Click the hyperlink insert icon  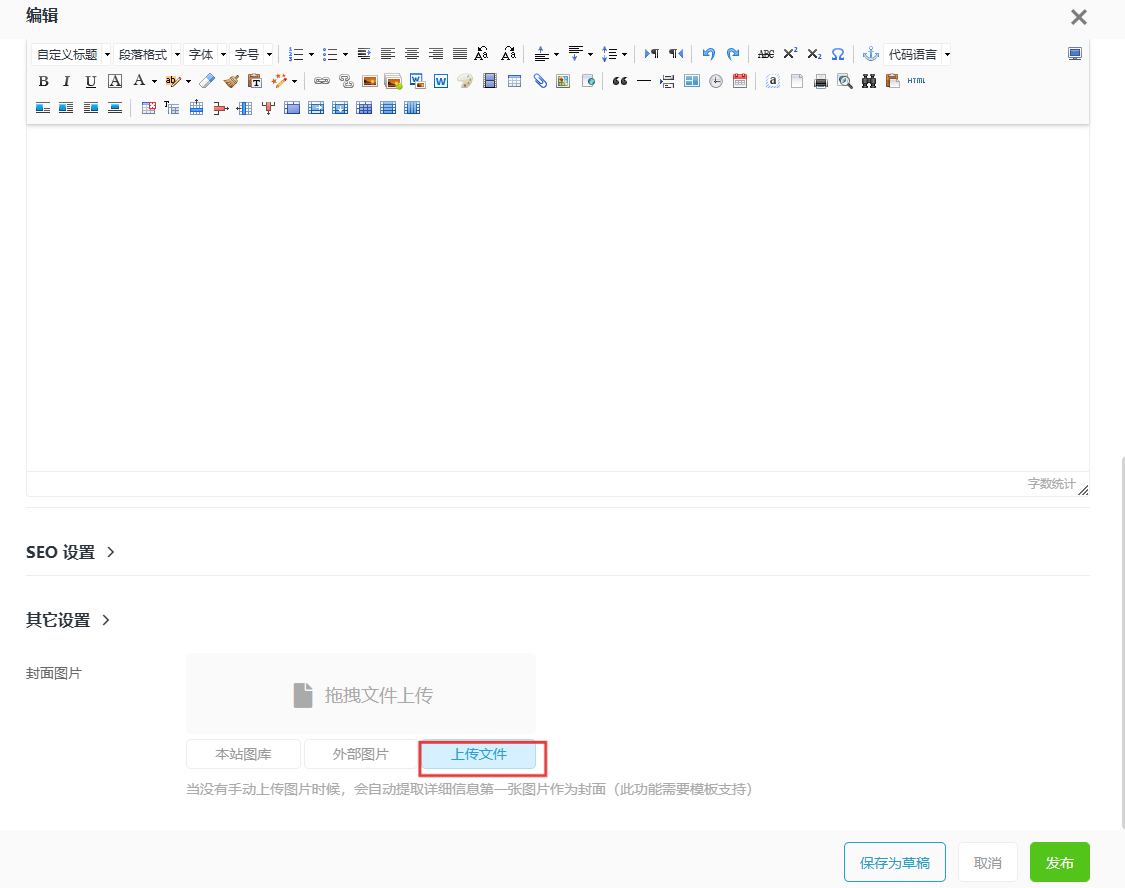321,81
